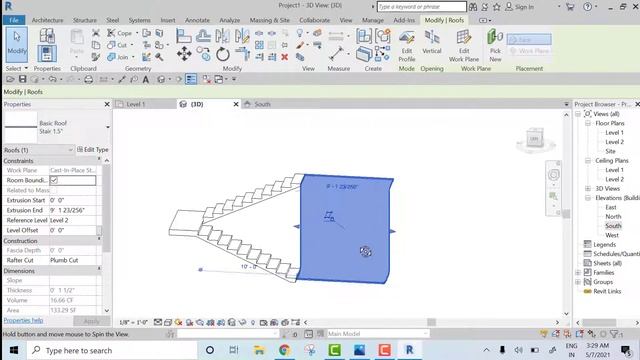Select the Move tool

point(184,54)
